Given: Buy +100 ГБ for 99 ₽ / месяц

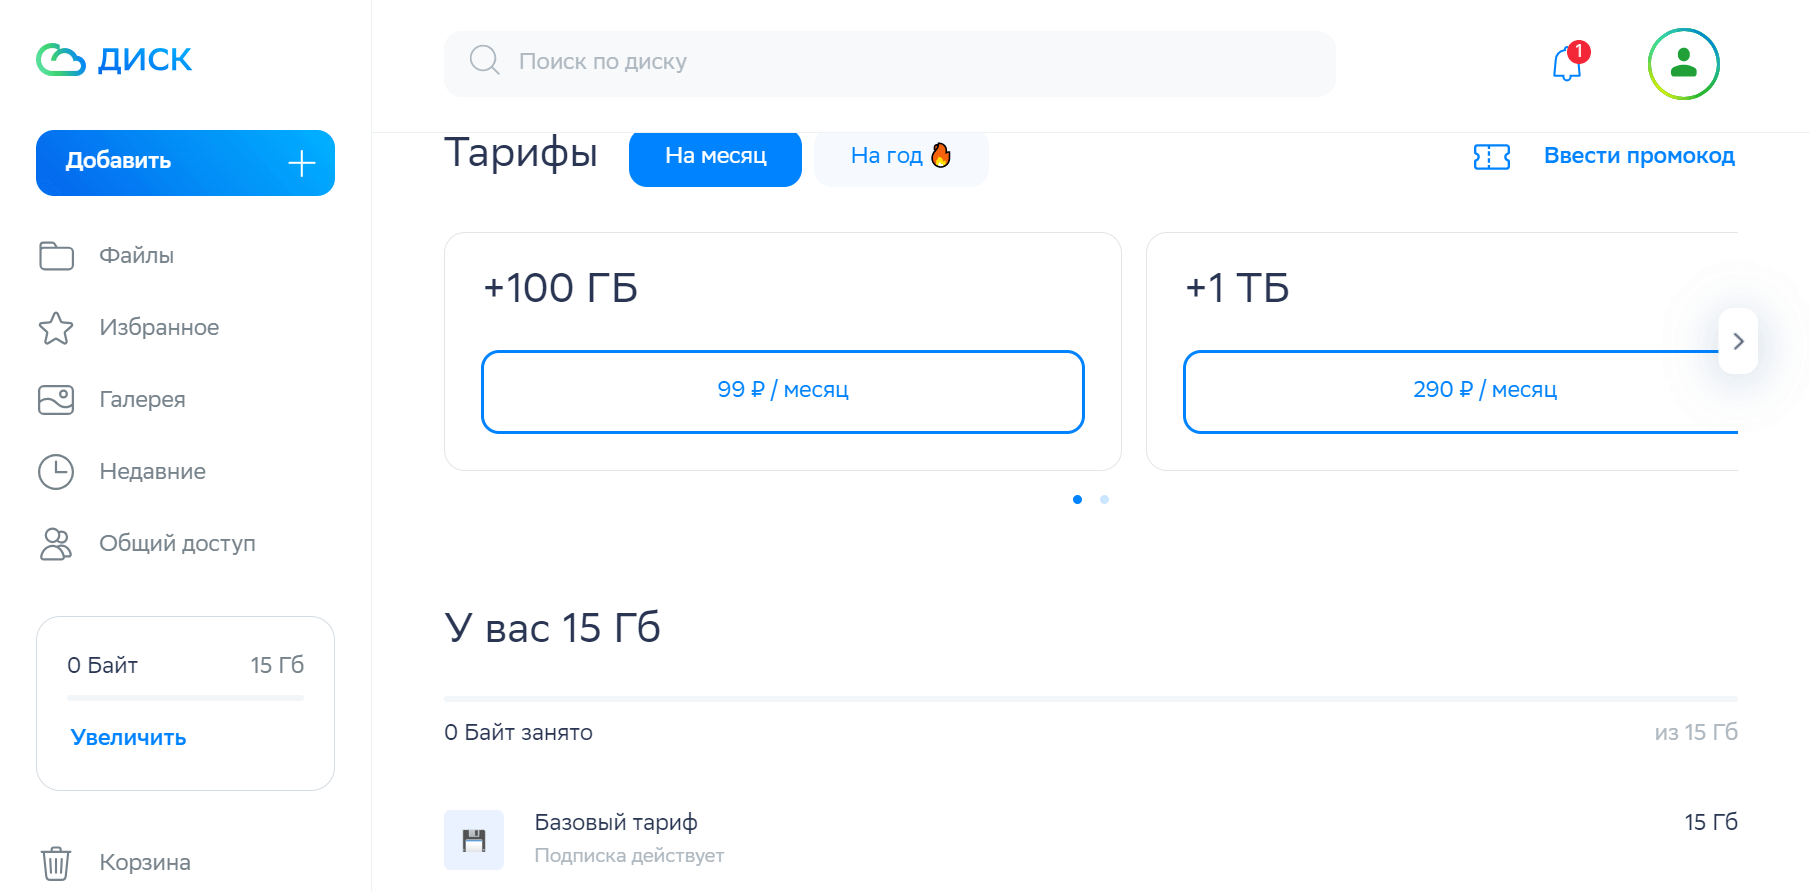Looking at the screenshot, I should pyautogui.click(x=783, y=392).
